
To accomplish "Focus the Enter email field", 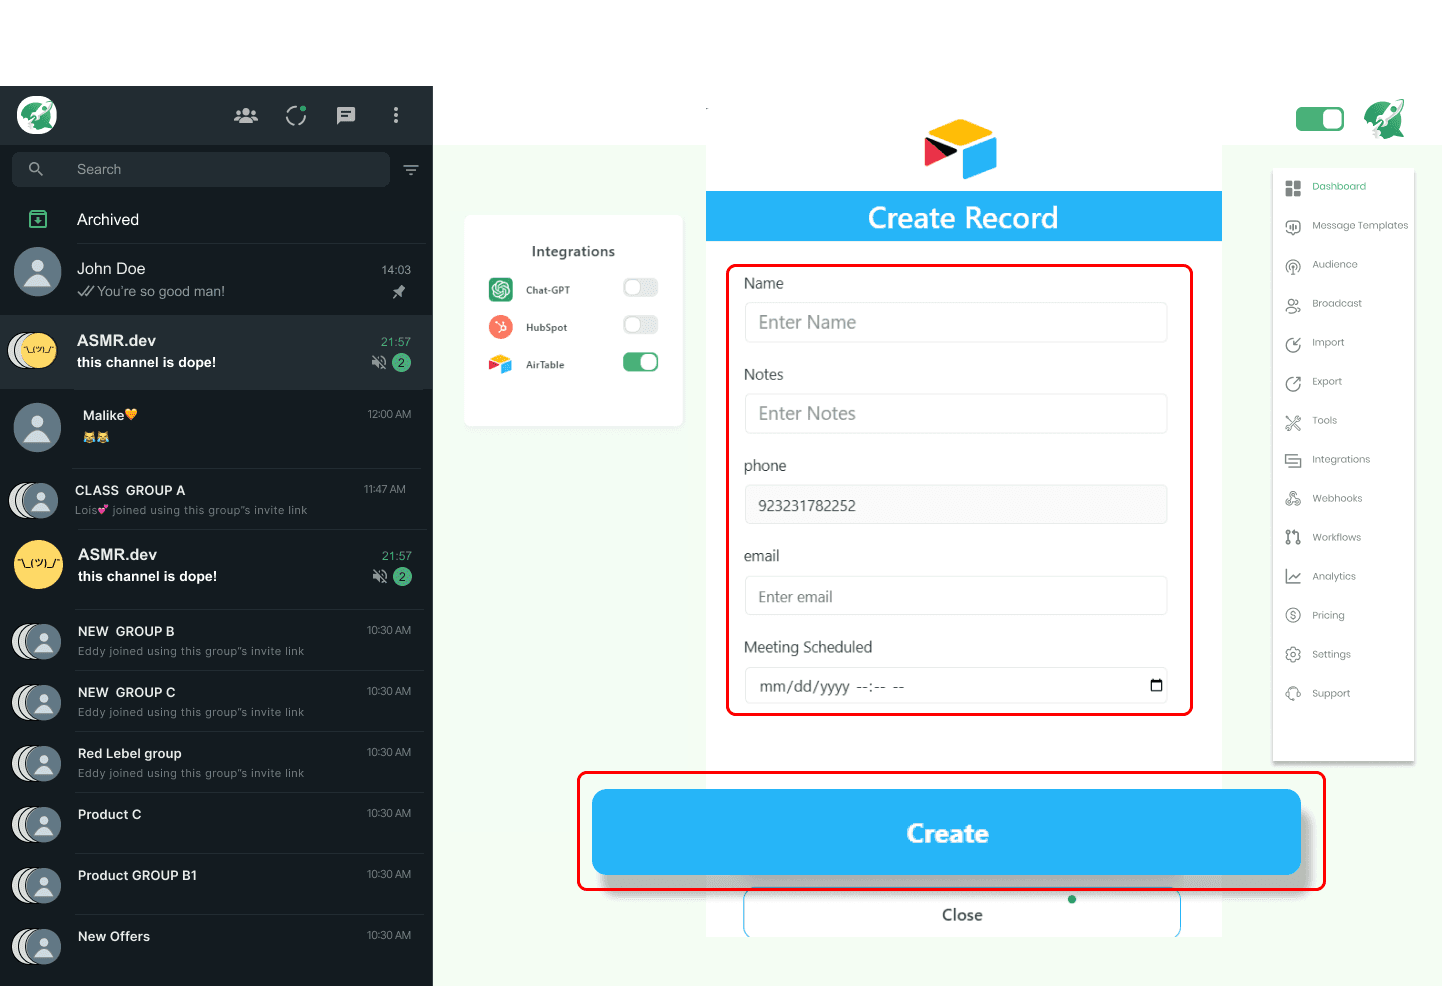I will click(x=956, y=596).
